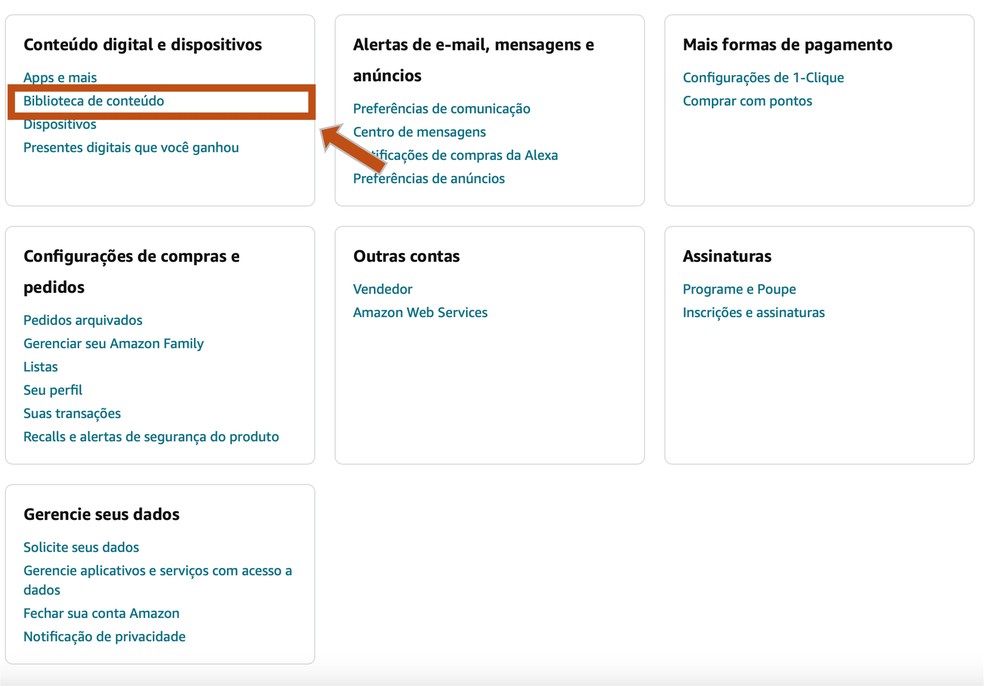Click Solicite seus dados

[81, 547]
